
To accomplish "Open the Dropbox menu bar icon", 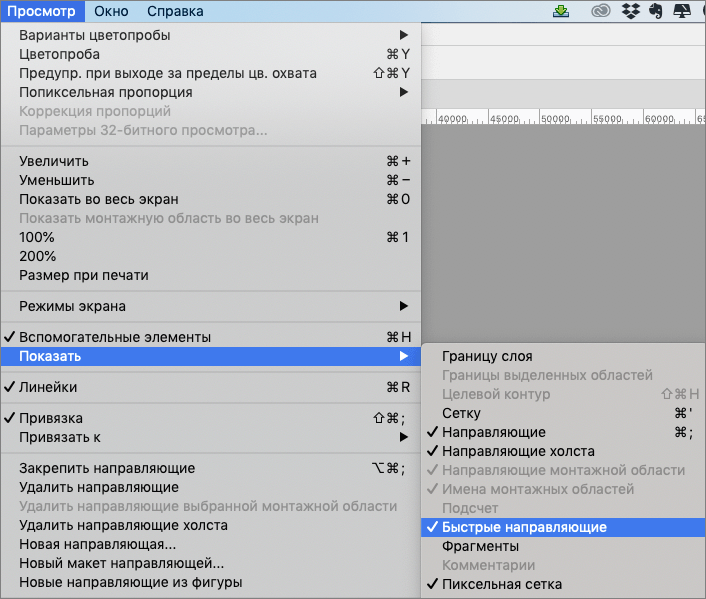I will (630, 11).
